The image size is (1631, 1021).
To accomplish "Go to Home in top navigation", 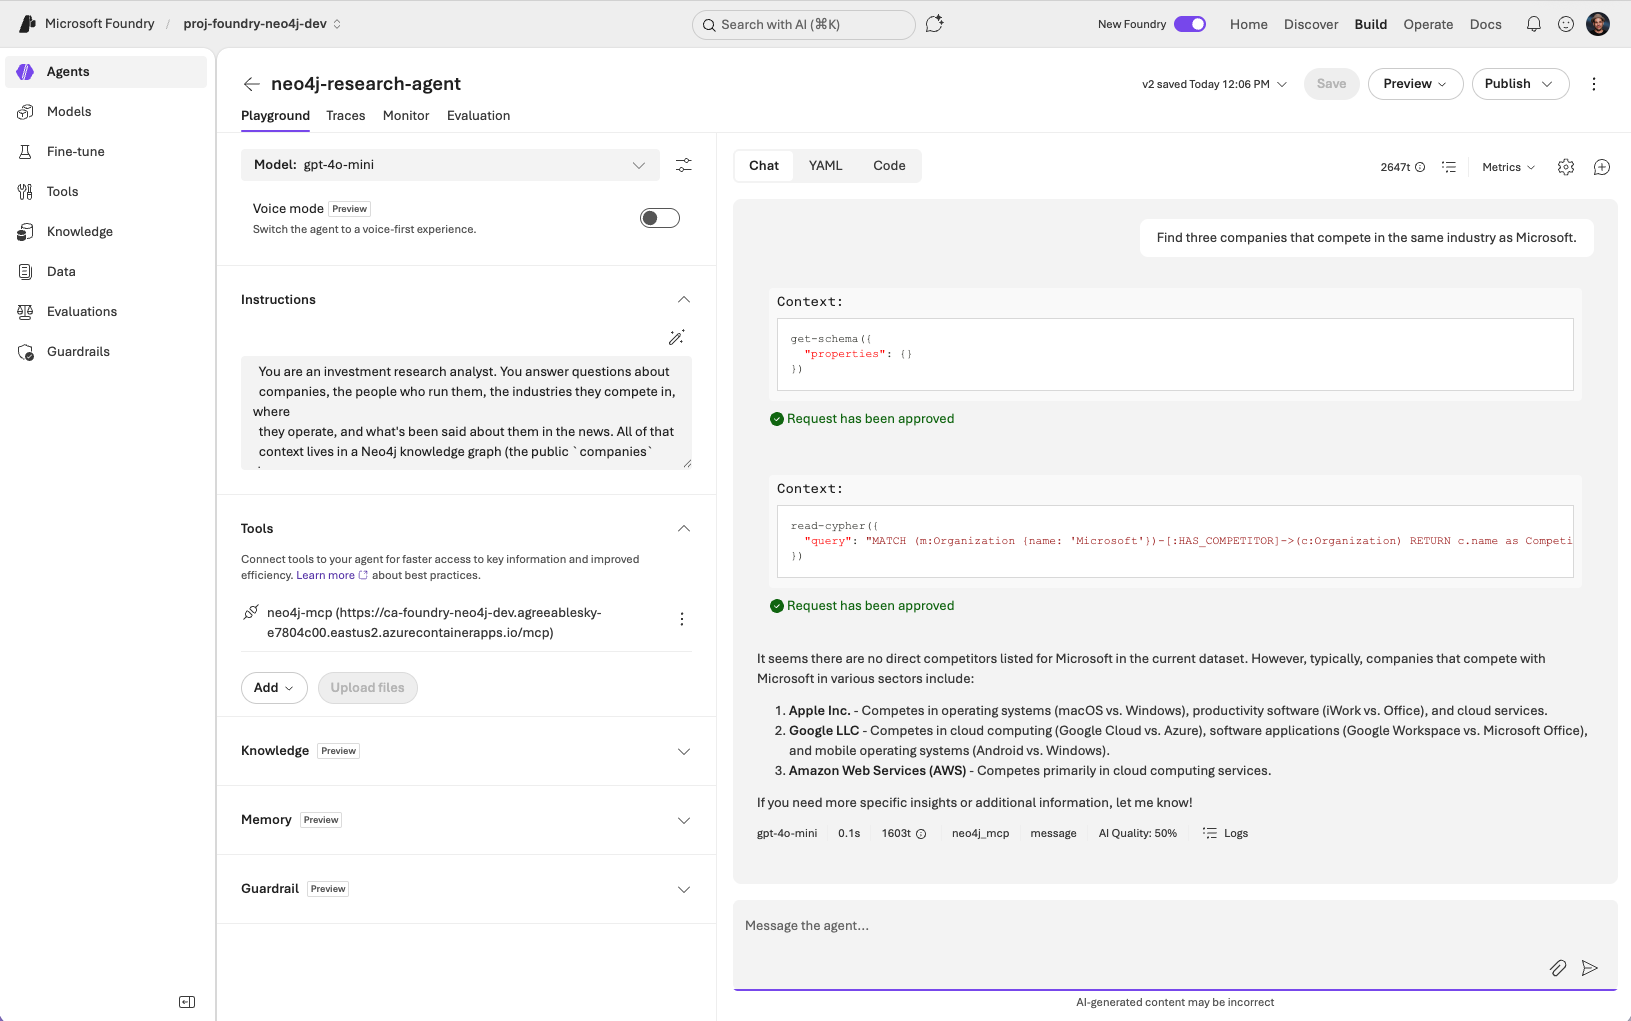I will pos(1249,24).
